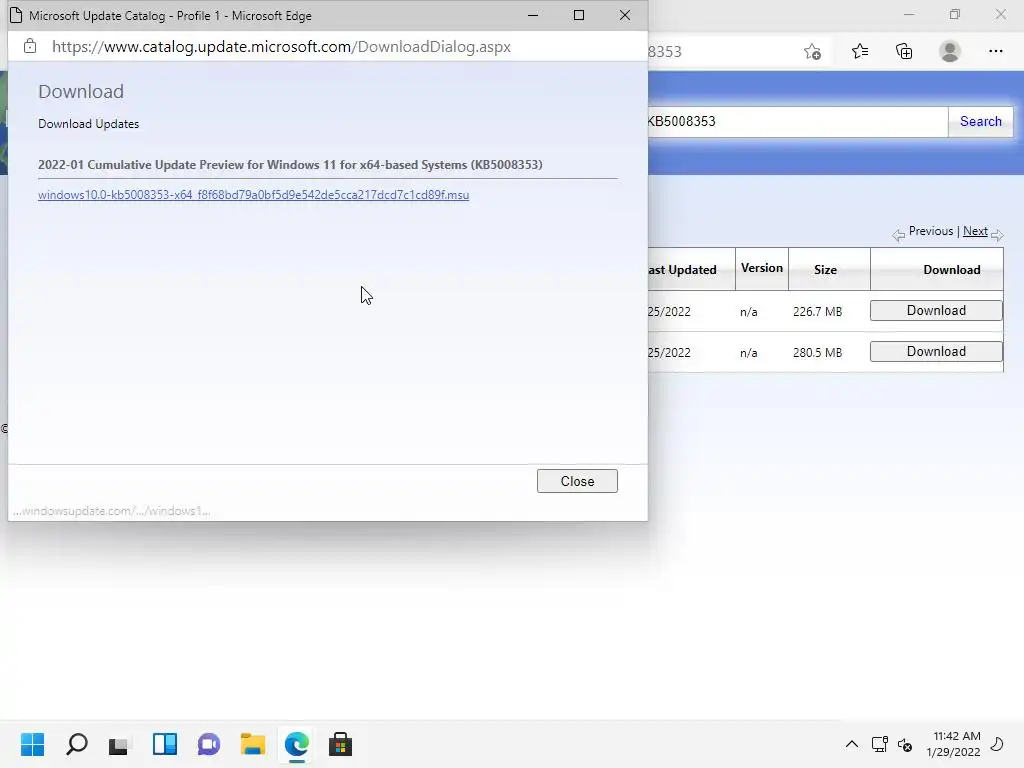The width and height of the screenshot is (1024, 768).
Task: Maximize the Download dialog window
Action: click(x=579, y=15)
